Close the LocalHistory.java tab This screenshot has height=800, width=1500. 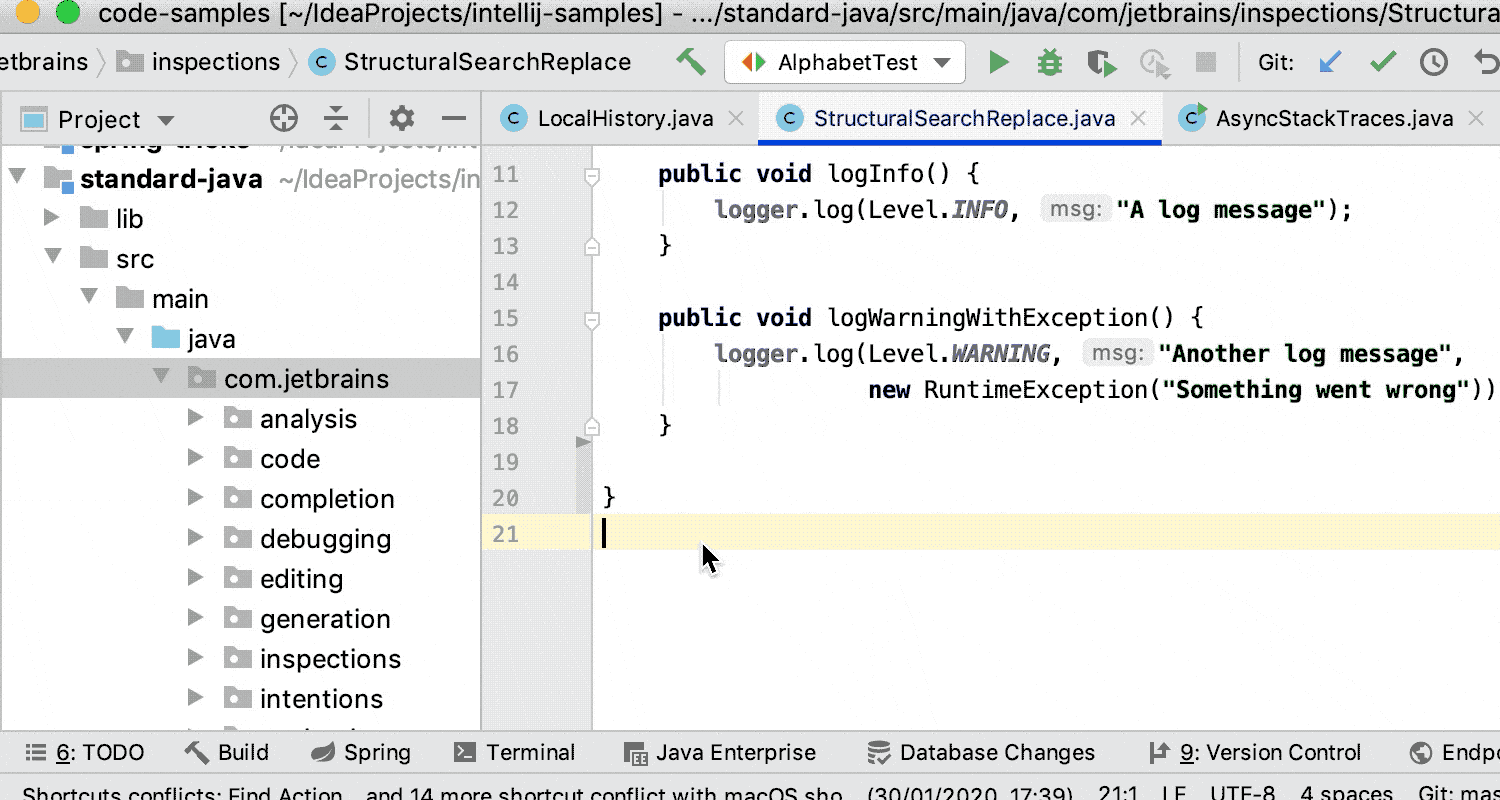(736, 119)
